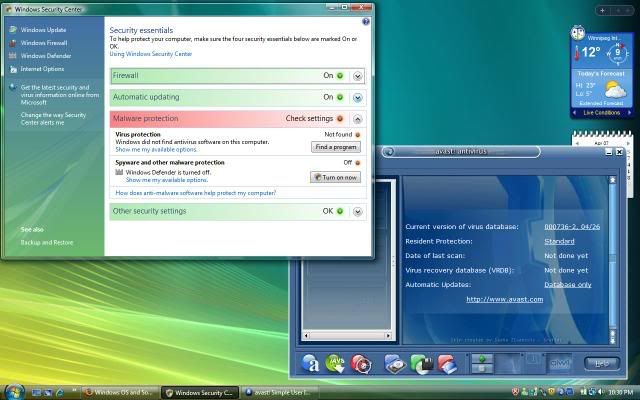640x400 pixels.
Task: Open Internet Options from the sidebar
Action: pos(42,69)
